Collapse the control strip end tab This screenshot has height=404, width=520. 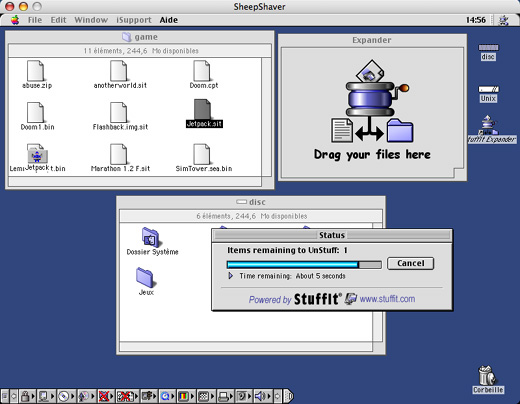(x=289, y=396)
